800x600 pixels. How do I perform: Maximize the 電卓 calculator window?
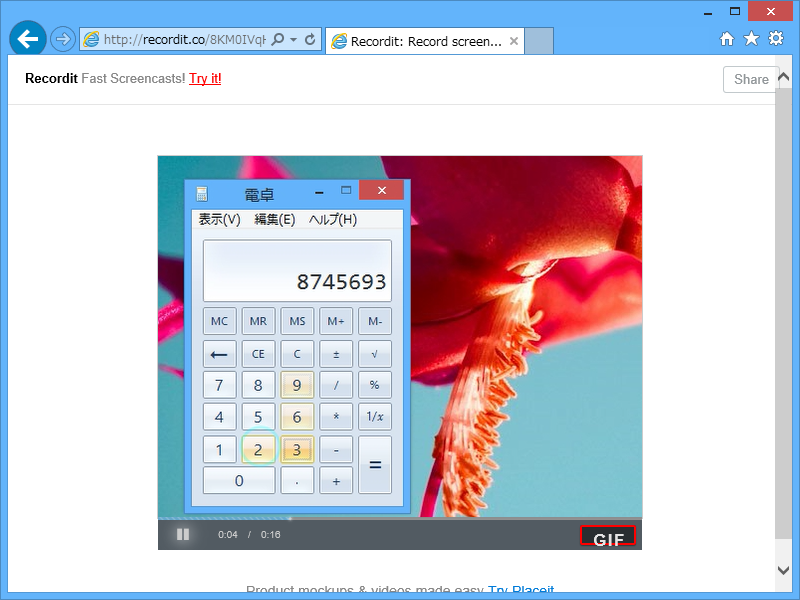(x=346, y=190)
